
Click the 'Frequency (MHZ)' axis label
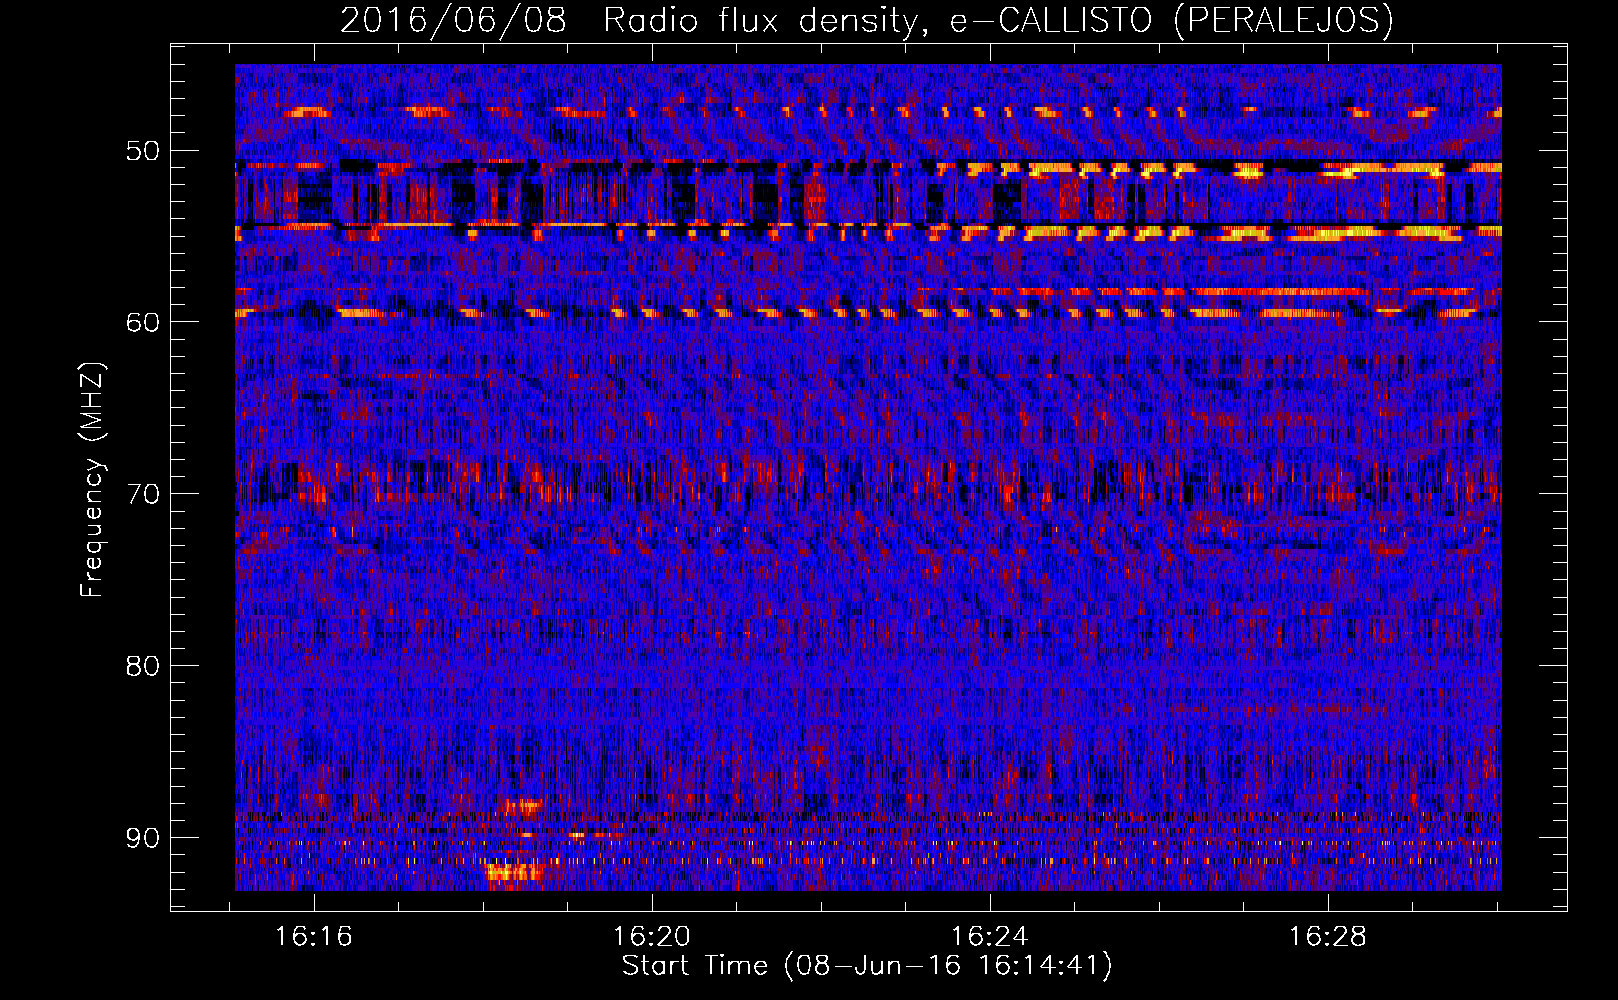(92, 480)
